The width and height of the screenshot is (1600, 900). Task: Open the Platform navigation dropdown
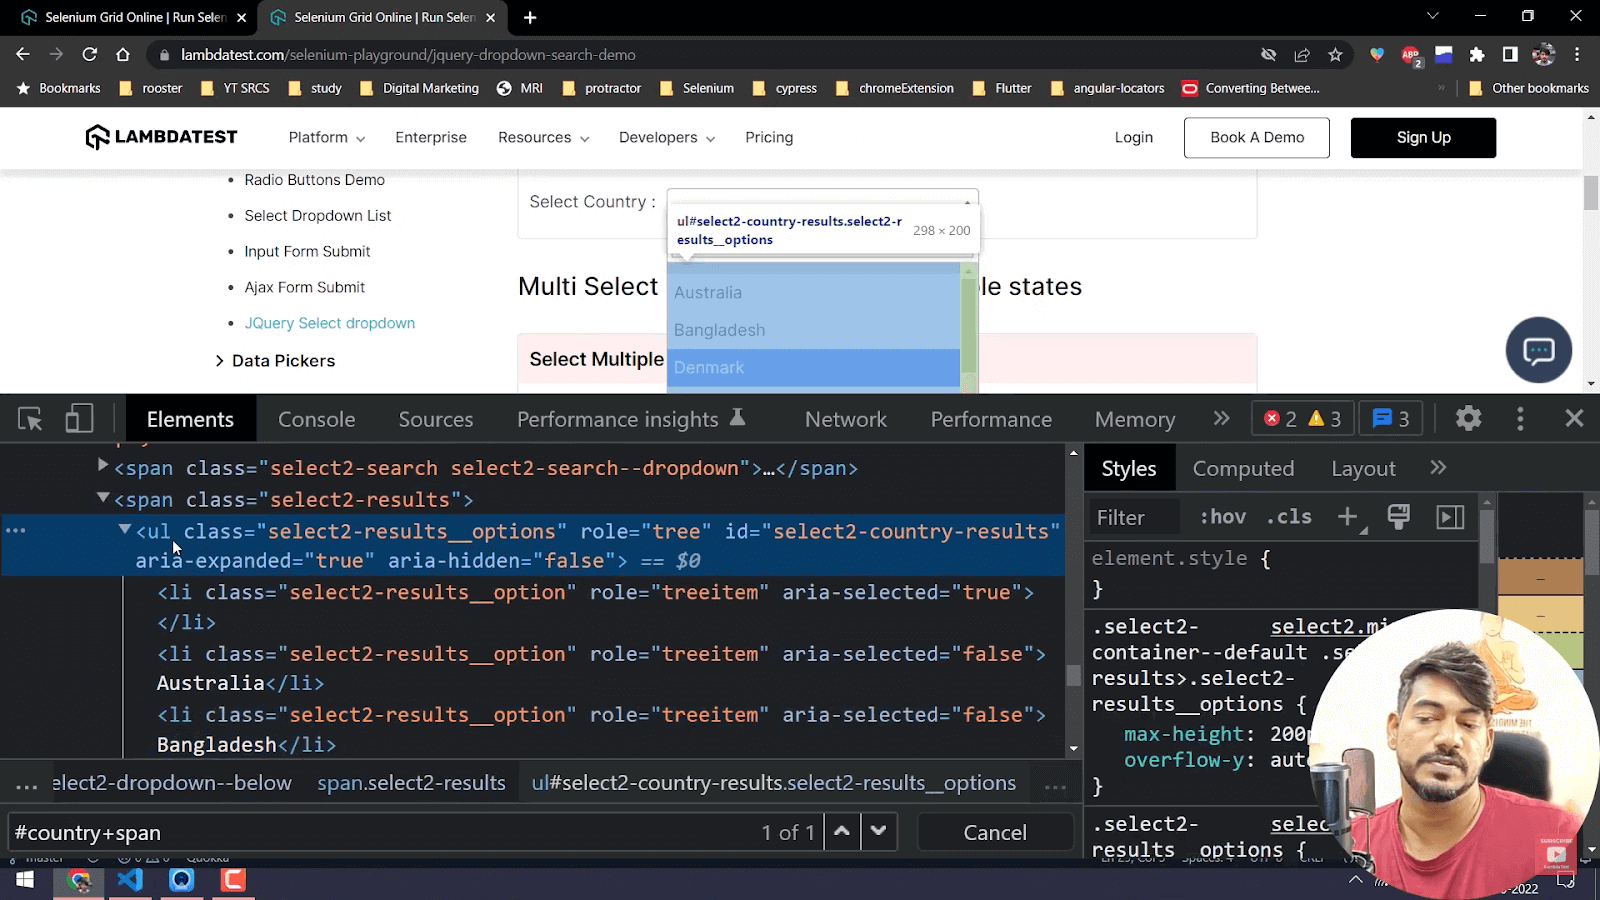click(327, 137)
